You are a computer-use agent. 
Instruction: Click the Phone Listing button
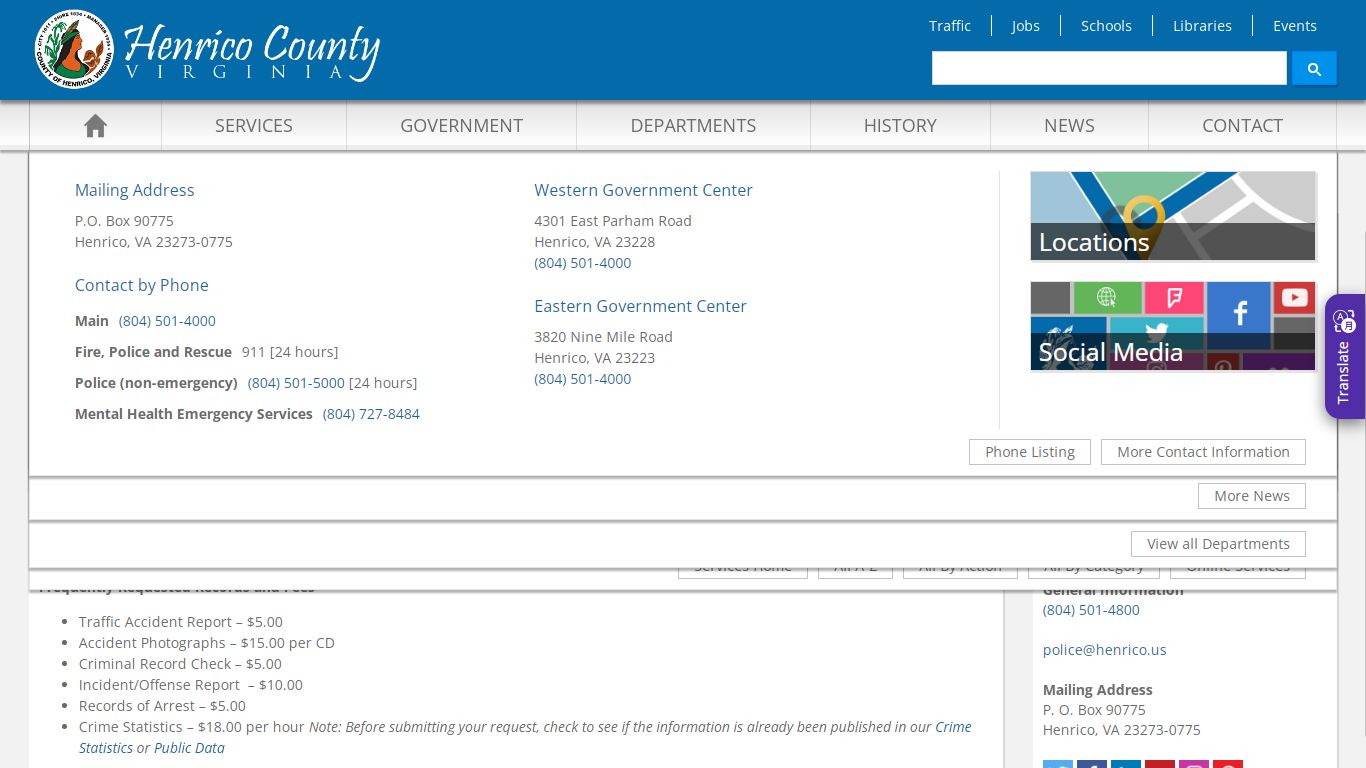tap(1030, 452)
